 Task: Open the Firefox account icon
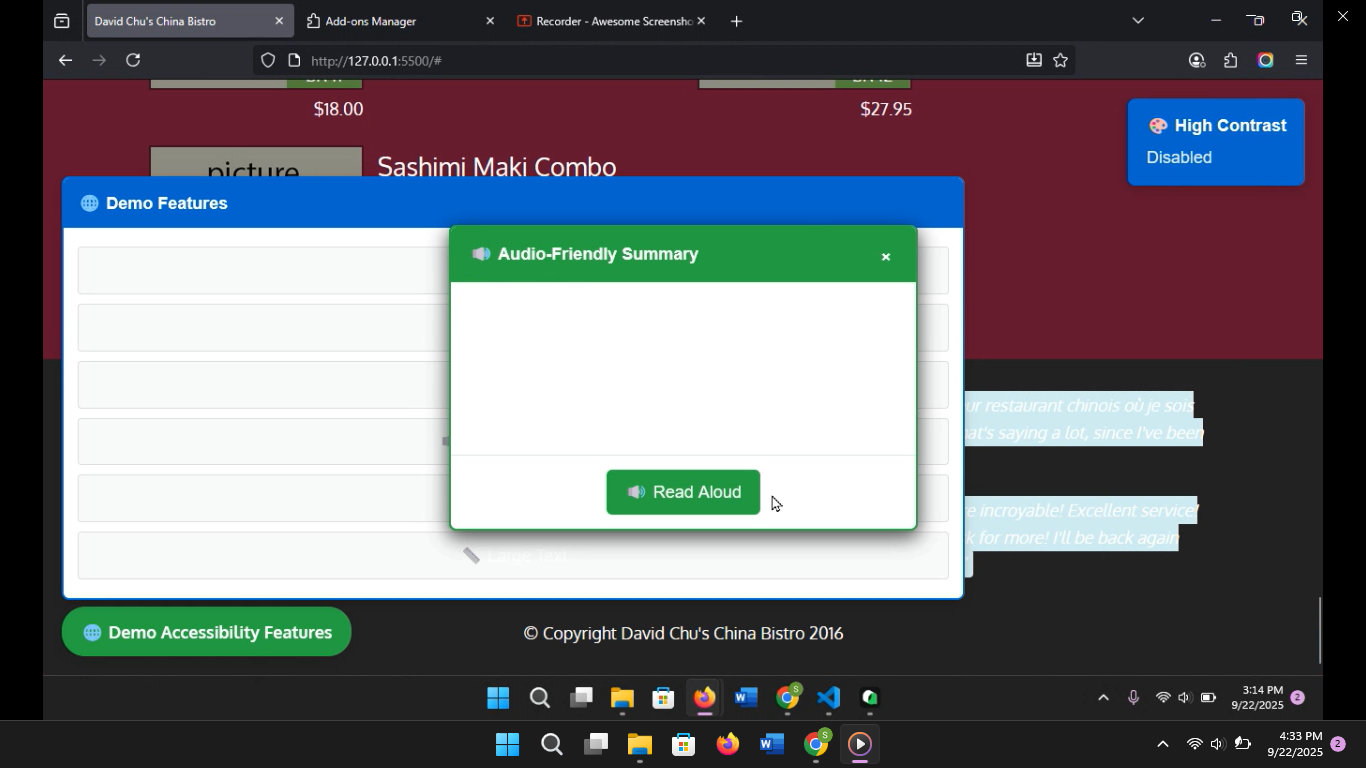click(1197, 61)
